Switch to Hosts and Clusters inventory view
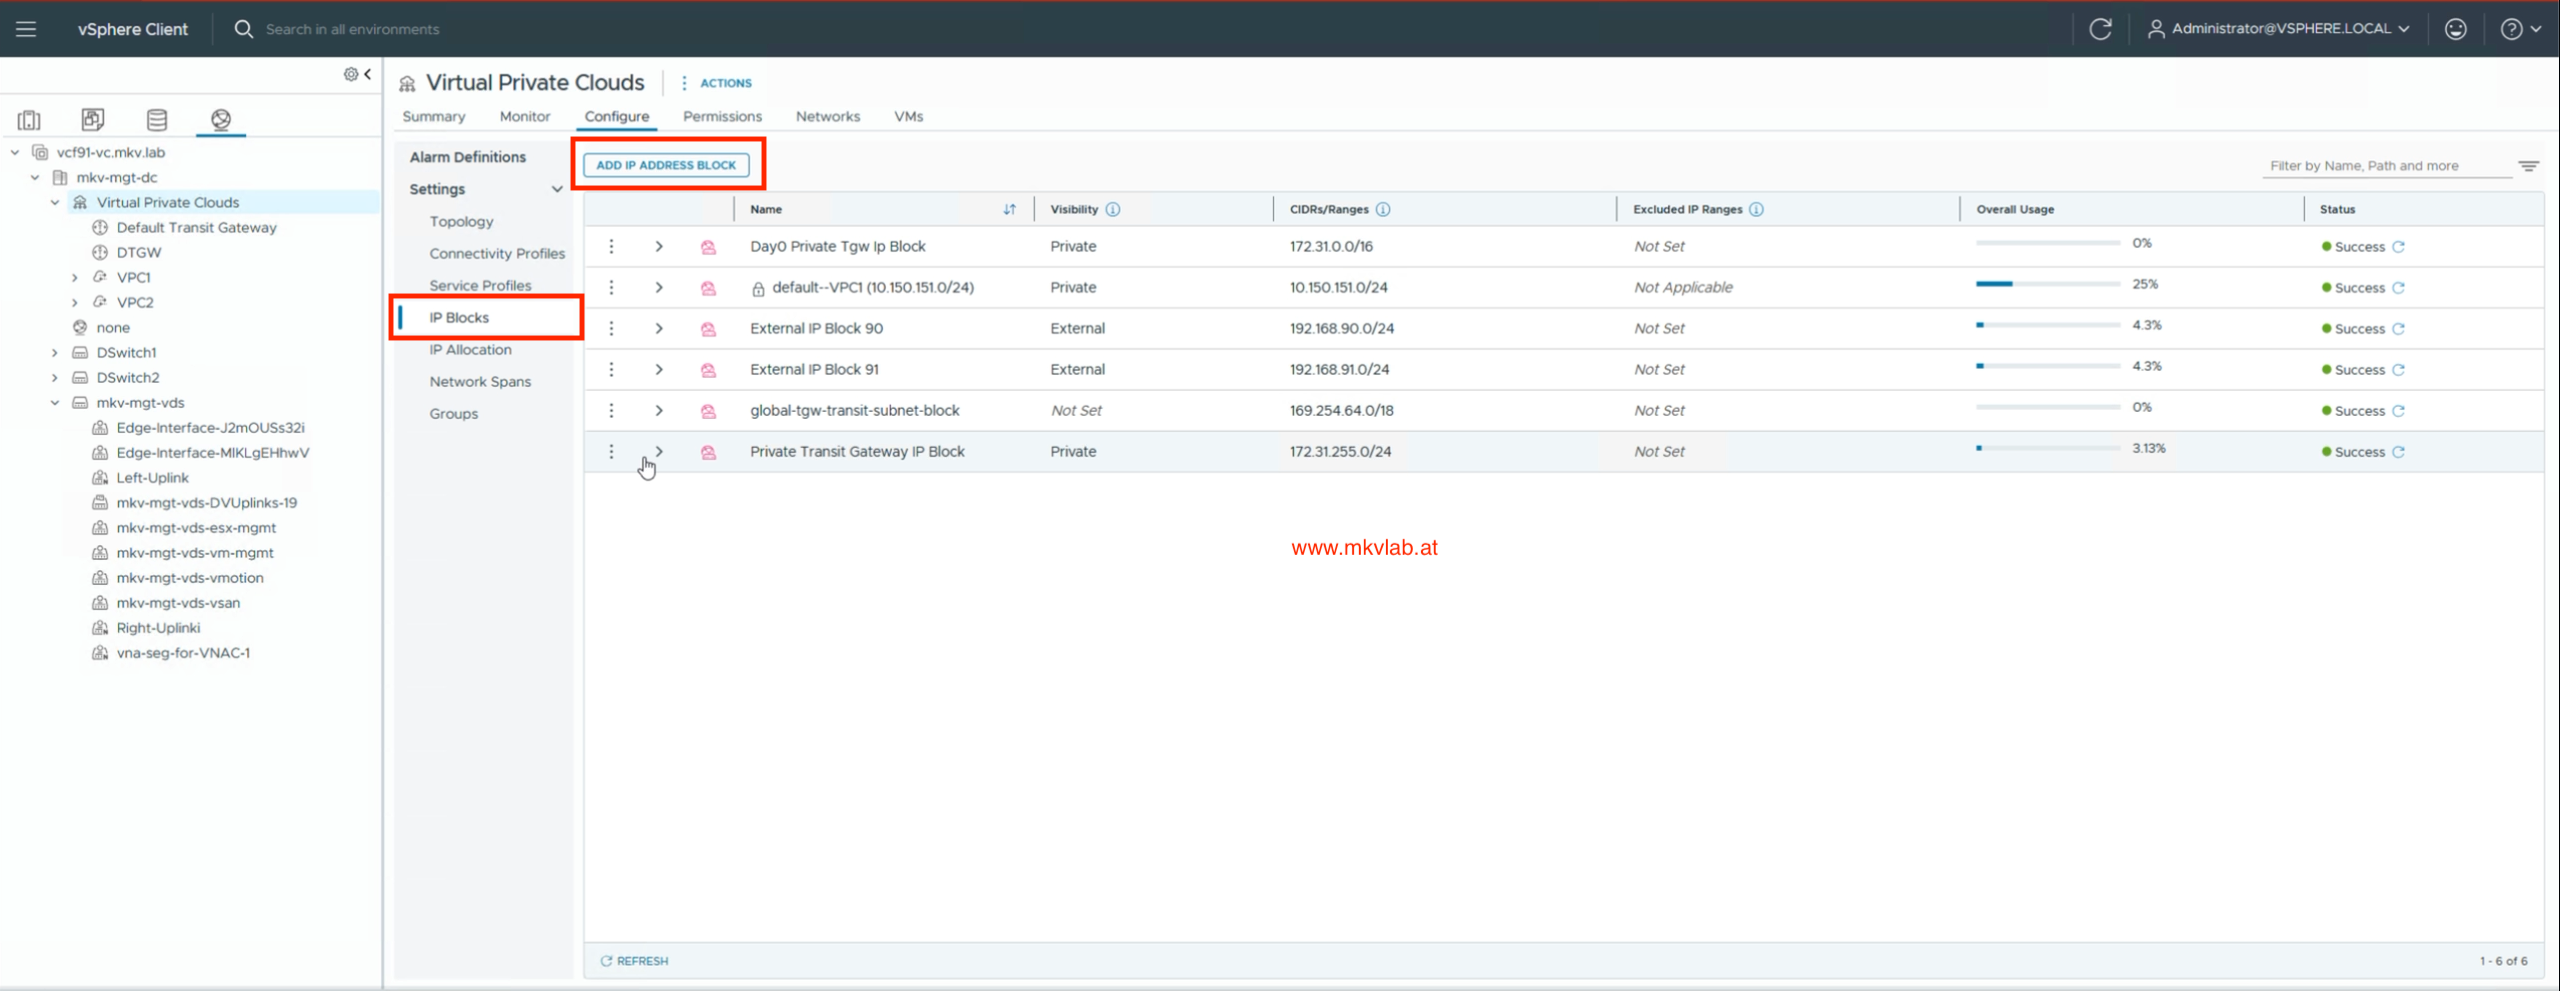Image resolution: width=2560 pixels, height=991 pixels. click(29, 120)
